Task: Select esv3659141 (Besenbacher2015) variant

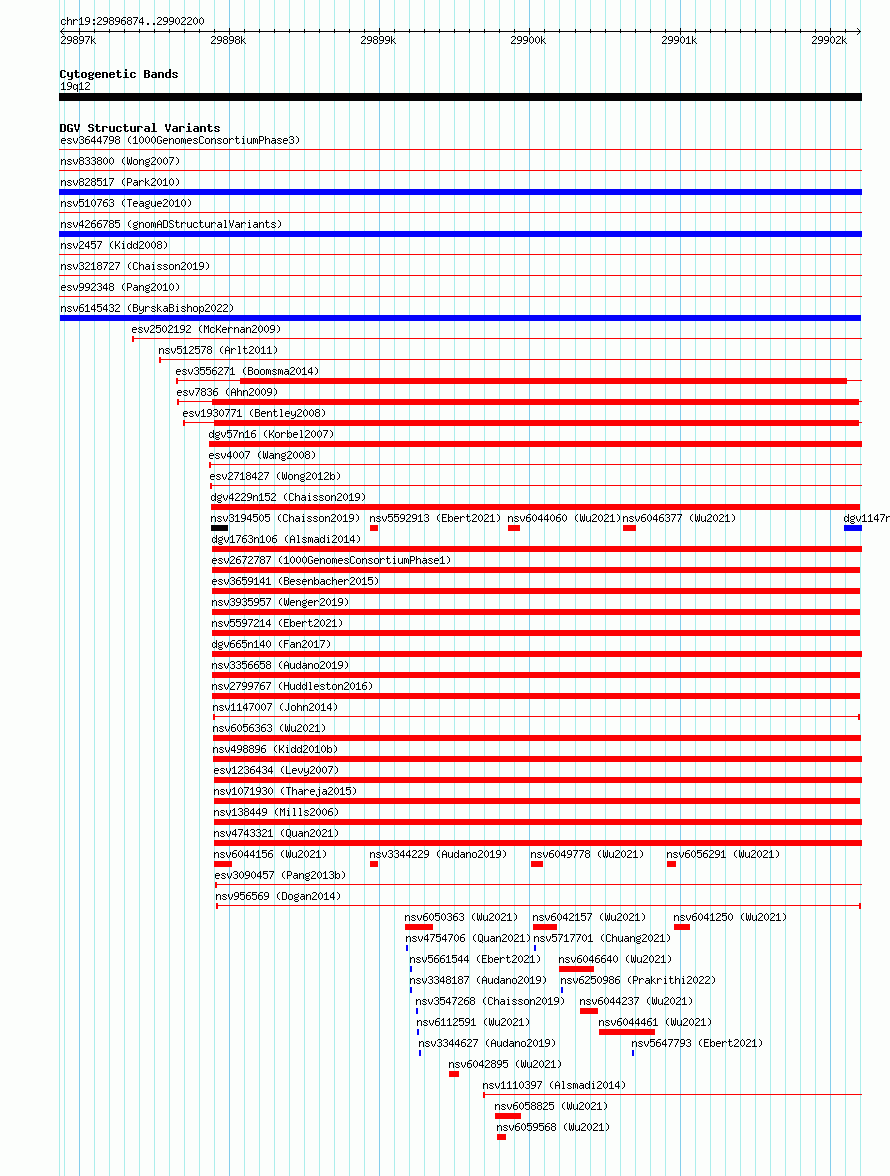Action: [x=295, y=581]
